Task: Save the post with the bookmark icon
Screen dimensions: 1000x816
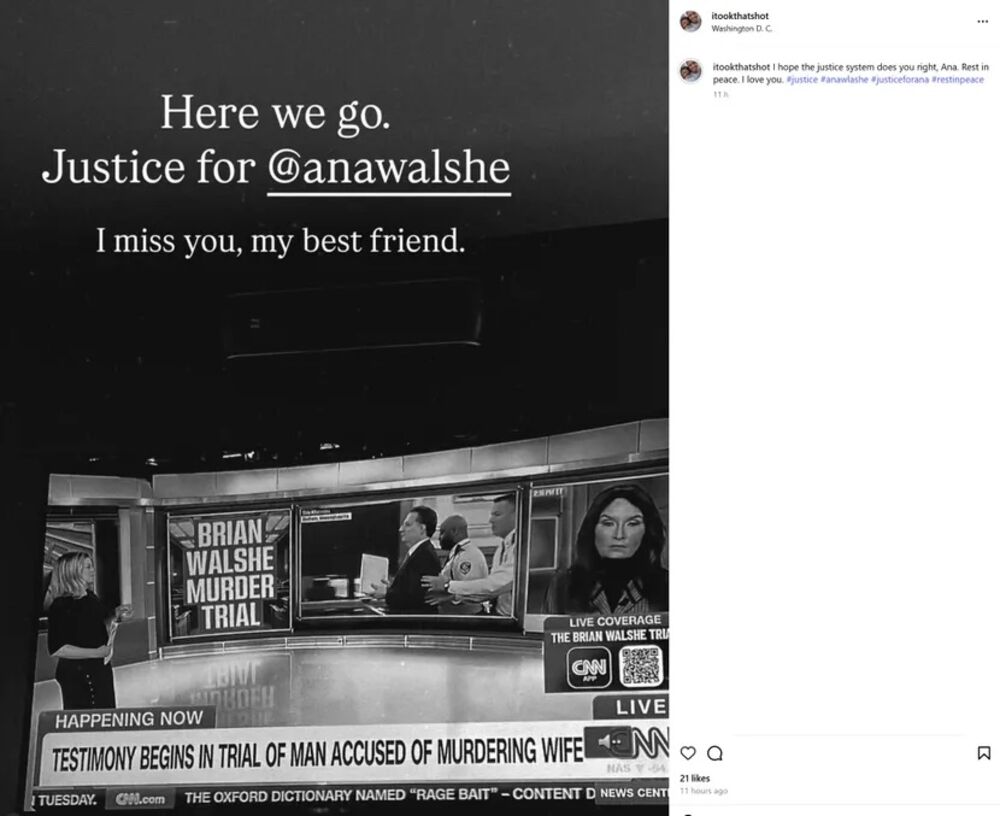Action: pyautogui.click(x=983, y=753)
